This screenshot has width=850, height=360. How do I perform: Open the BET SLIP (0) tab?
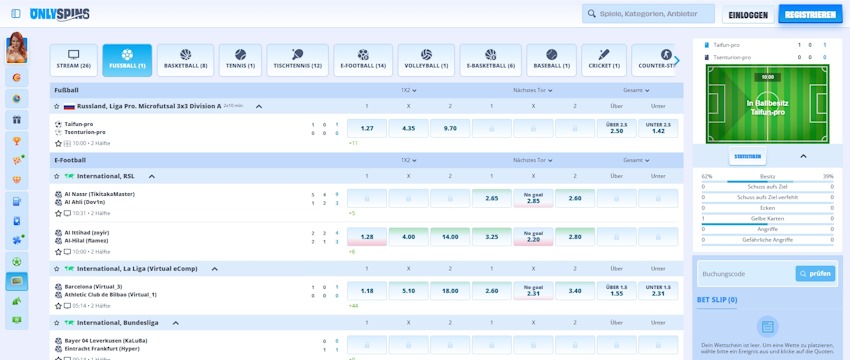click(x=717, y=300)
